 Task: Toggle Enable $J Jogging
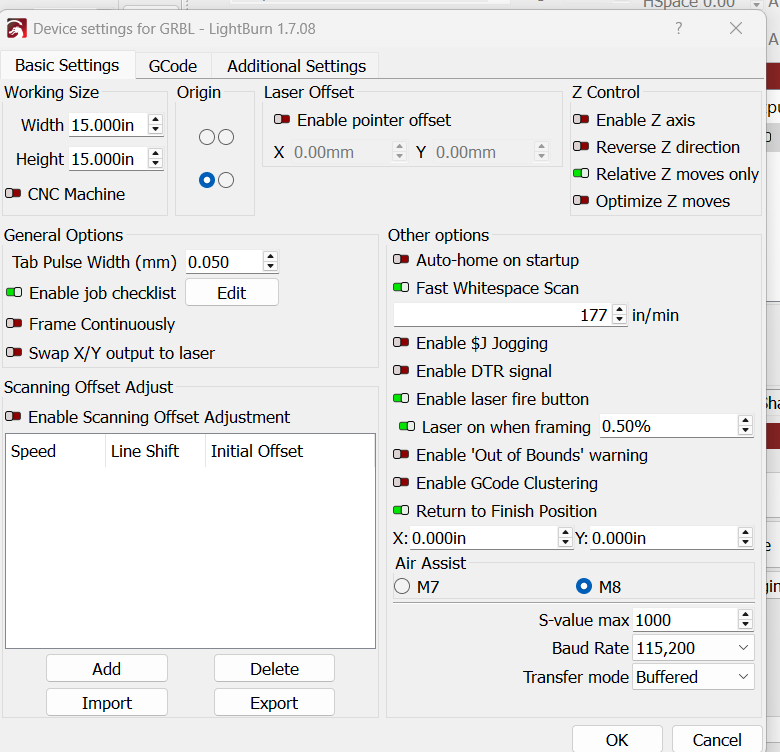click(x=401, y=343)
